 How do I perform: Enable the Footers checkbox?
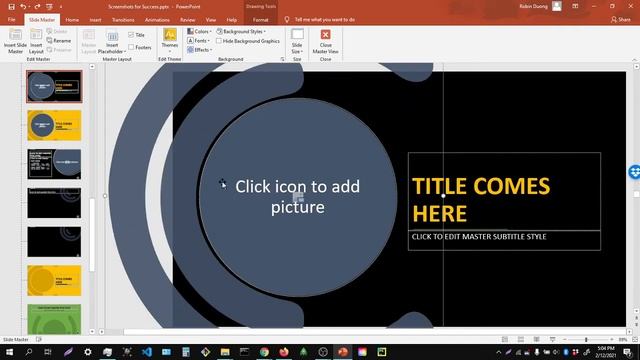tap(131, 47)
